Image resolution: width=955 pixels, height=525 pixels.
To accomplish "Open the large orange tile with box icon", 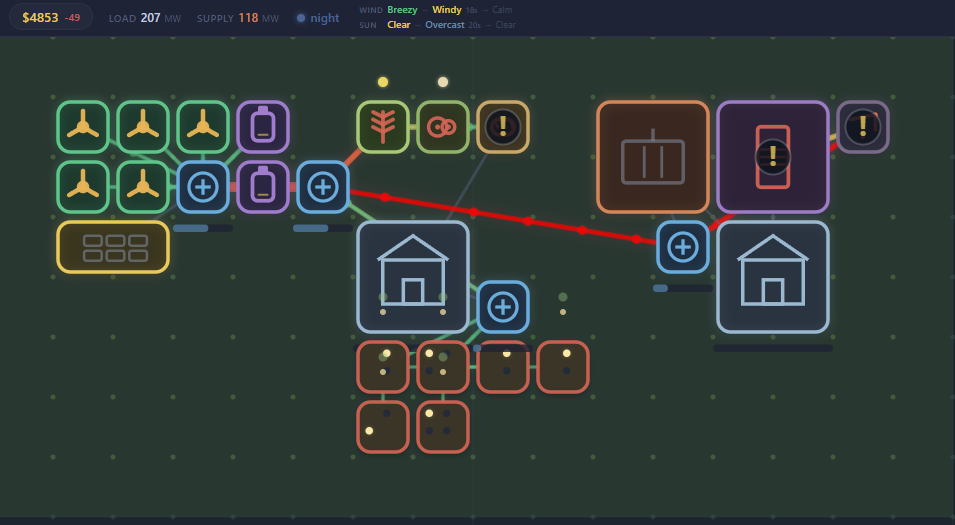I will pos(653,157).
